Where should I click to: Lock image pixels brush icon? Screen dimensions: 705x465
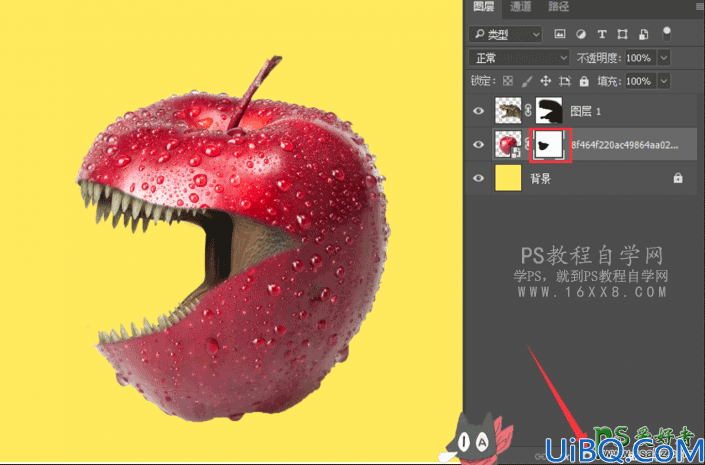click(527, 81)
